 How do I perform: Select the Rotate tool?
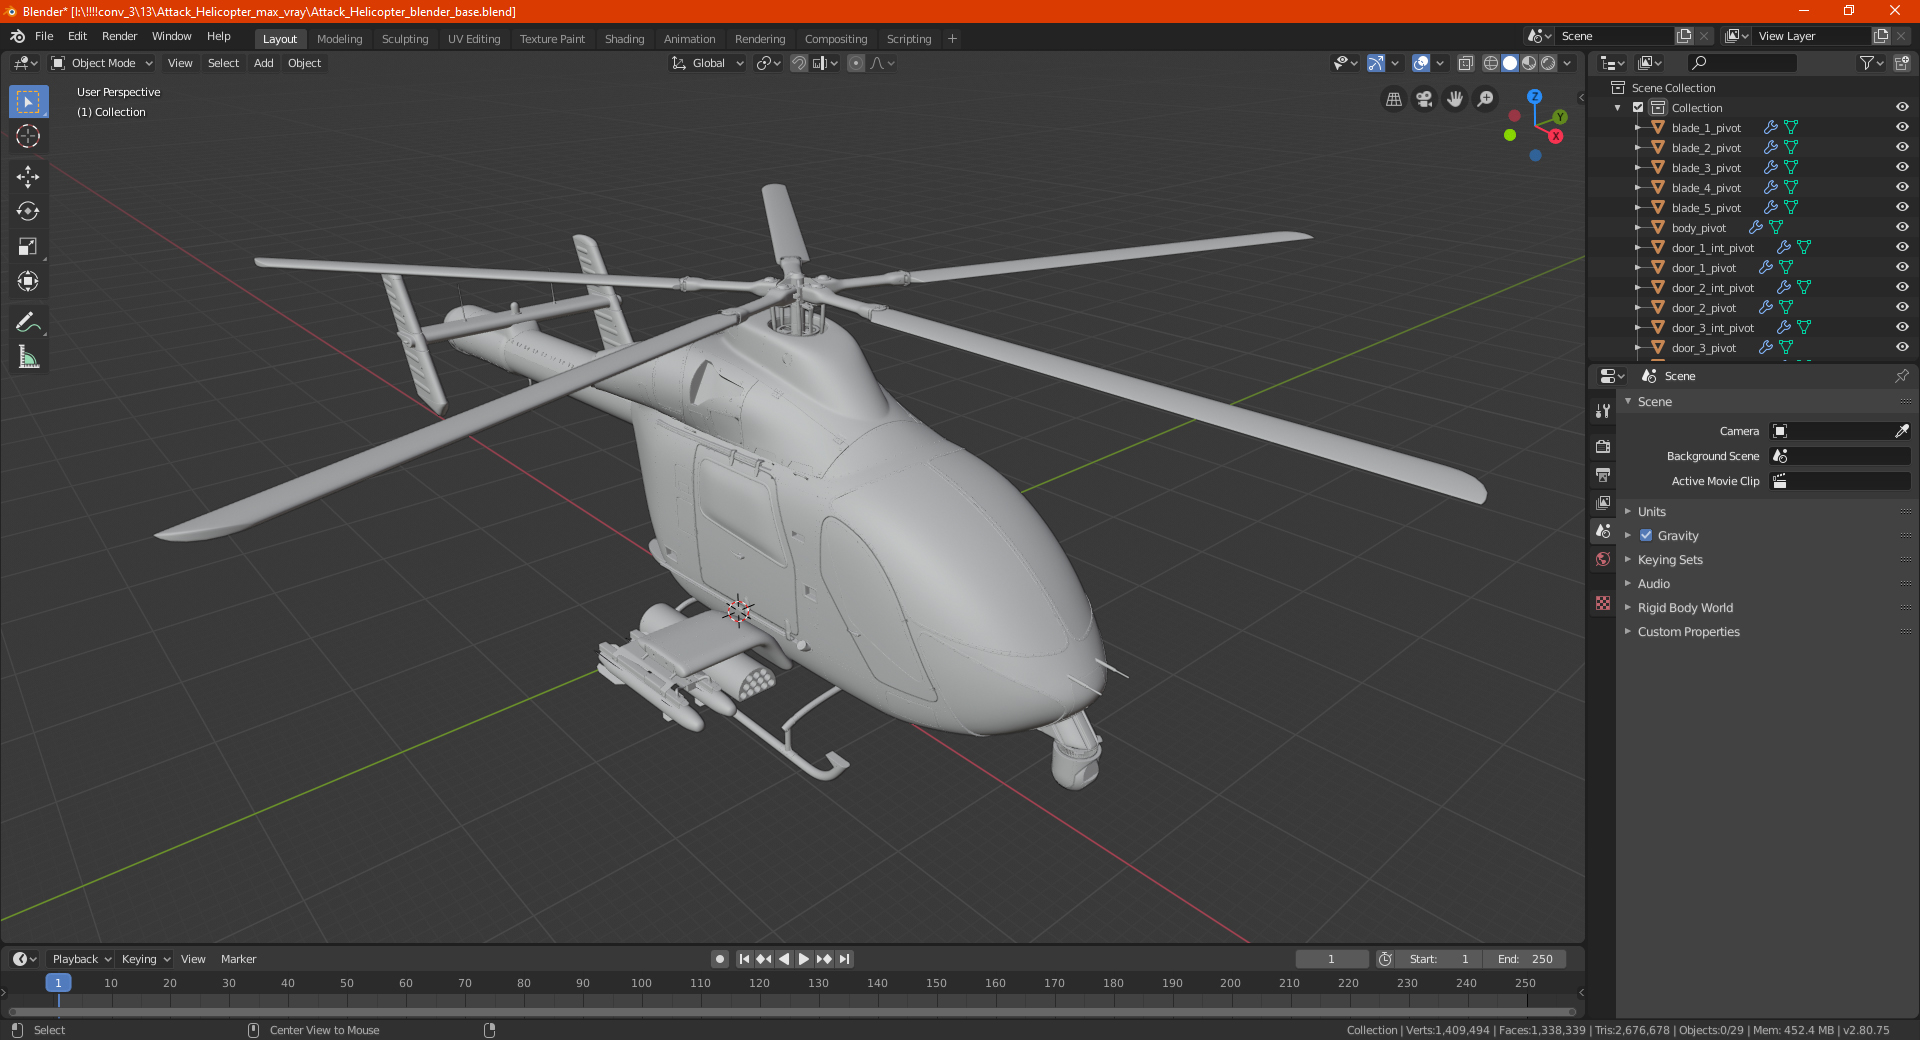point(28,211)
